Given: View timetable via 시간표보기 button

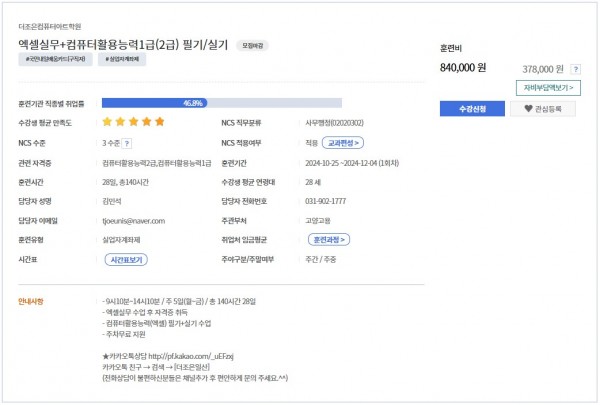Looking at the screenshot, I should point(126,260).
